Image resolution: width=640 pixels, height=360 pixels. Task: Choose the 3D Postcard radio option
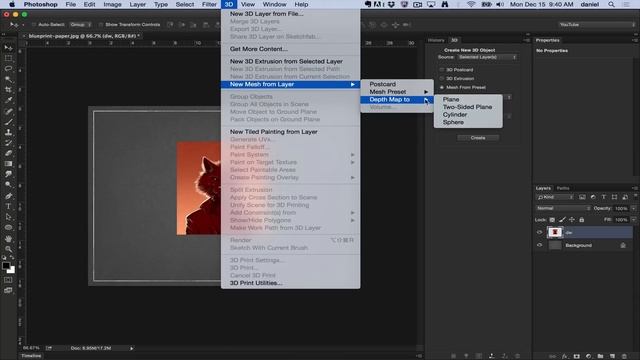click(x=442, y=70)
